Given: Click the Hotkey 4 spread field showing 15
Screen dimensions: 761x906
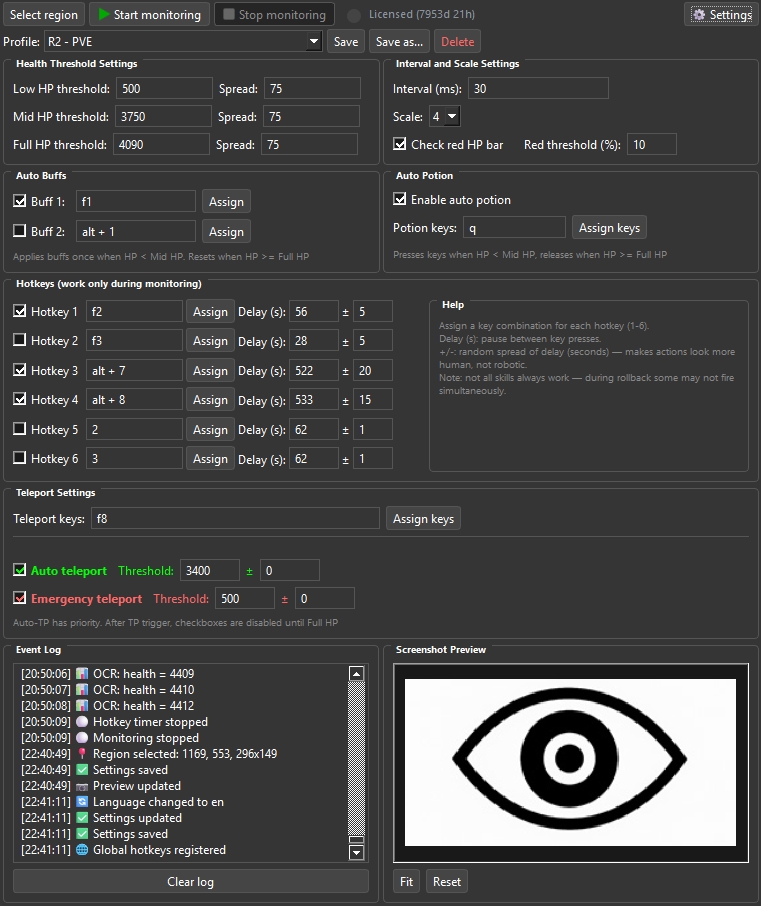Looking at the screenshot, I should pos(373,399).
